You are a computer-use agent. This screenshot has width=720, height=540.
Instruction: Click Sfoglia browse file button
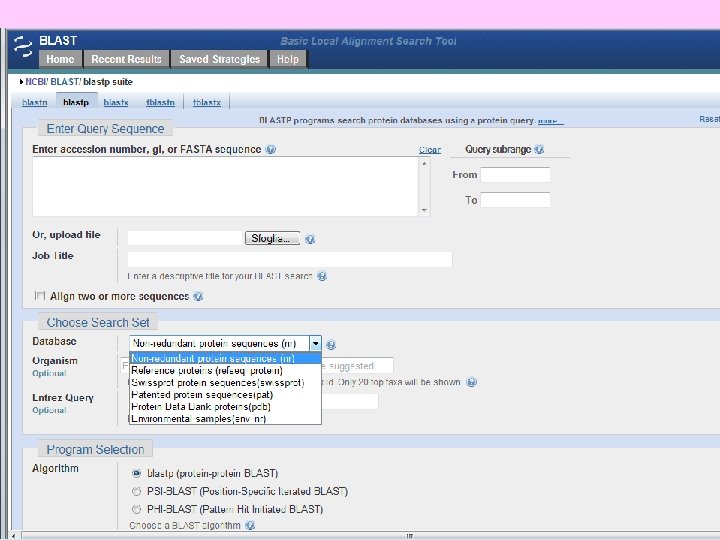coord(272,238)
